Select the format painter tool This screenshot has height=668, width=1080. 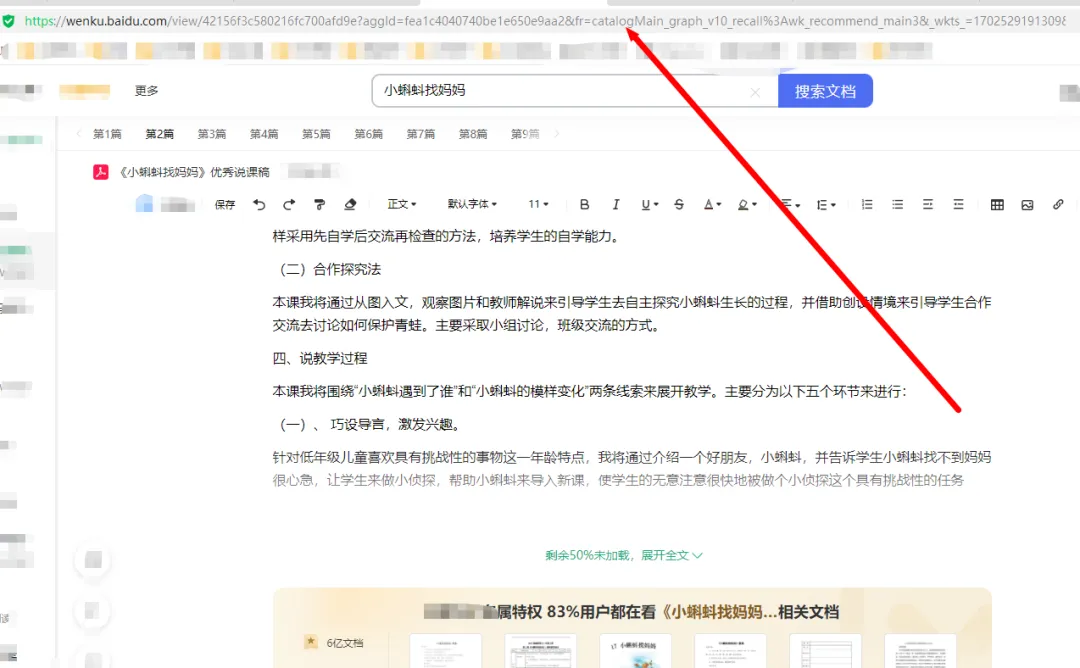(320, 204)
